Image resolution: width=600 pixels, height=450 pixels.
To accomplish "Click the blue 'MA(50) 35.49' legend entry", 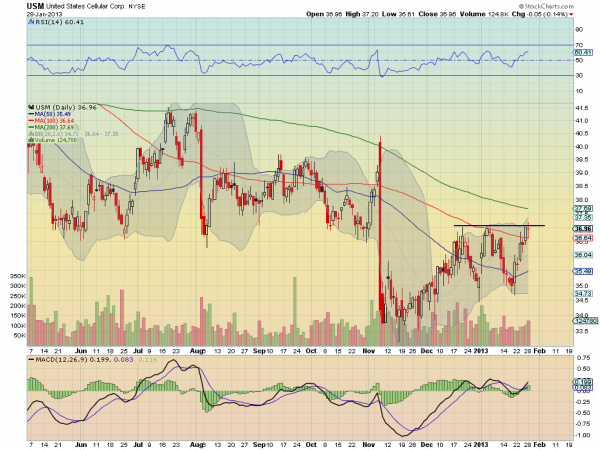I will [x=50, y=114].
